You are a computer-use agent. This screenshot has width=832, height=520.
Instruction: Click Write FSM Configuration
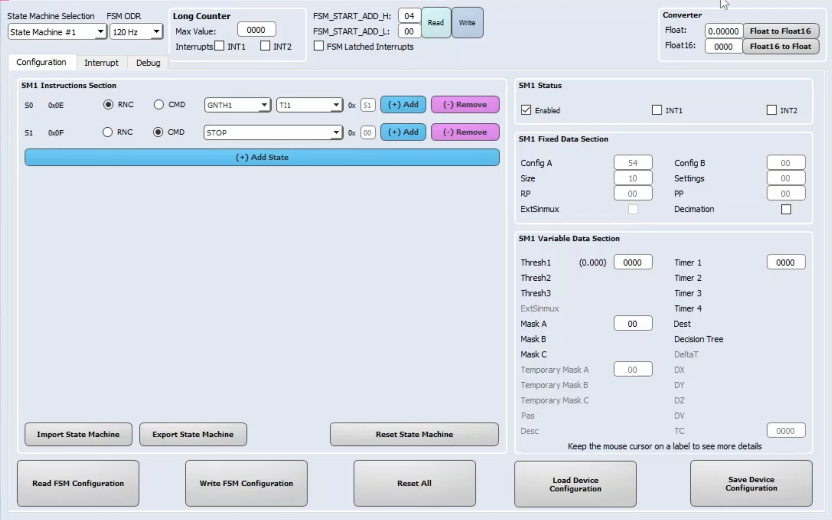246,483
